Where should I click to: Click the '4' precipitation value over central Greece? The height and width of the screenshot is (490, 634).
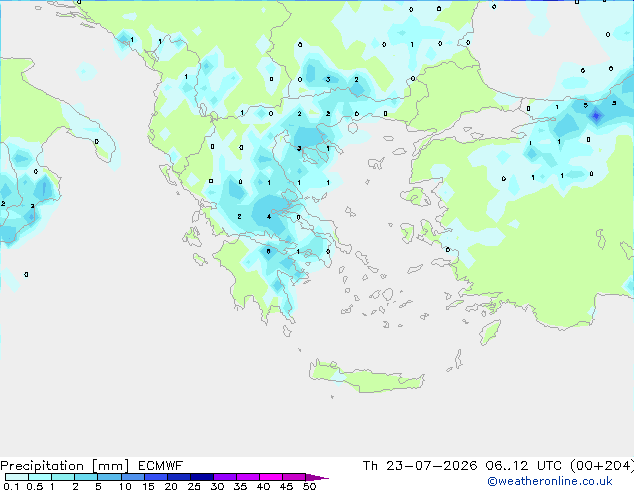pyautogui.click(x=269, y=217)
